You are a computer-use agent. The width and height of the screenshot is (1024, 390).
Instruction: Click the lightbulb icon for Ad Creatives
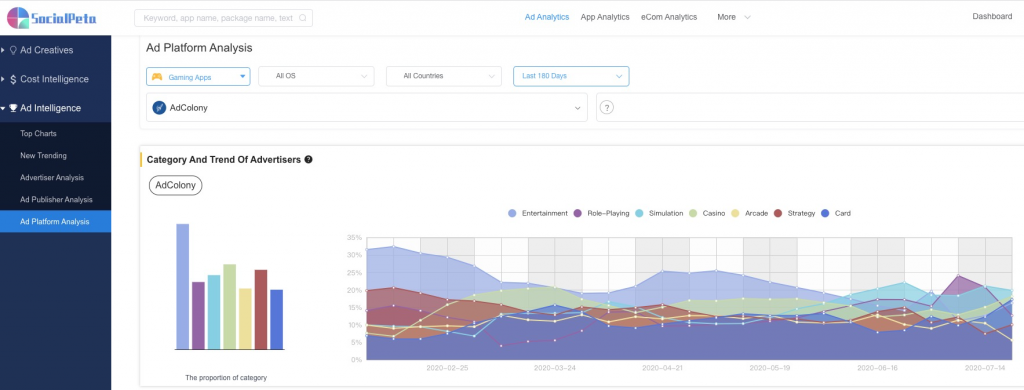point(13,50)
